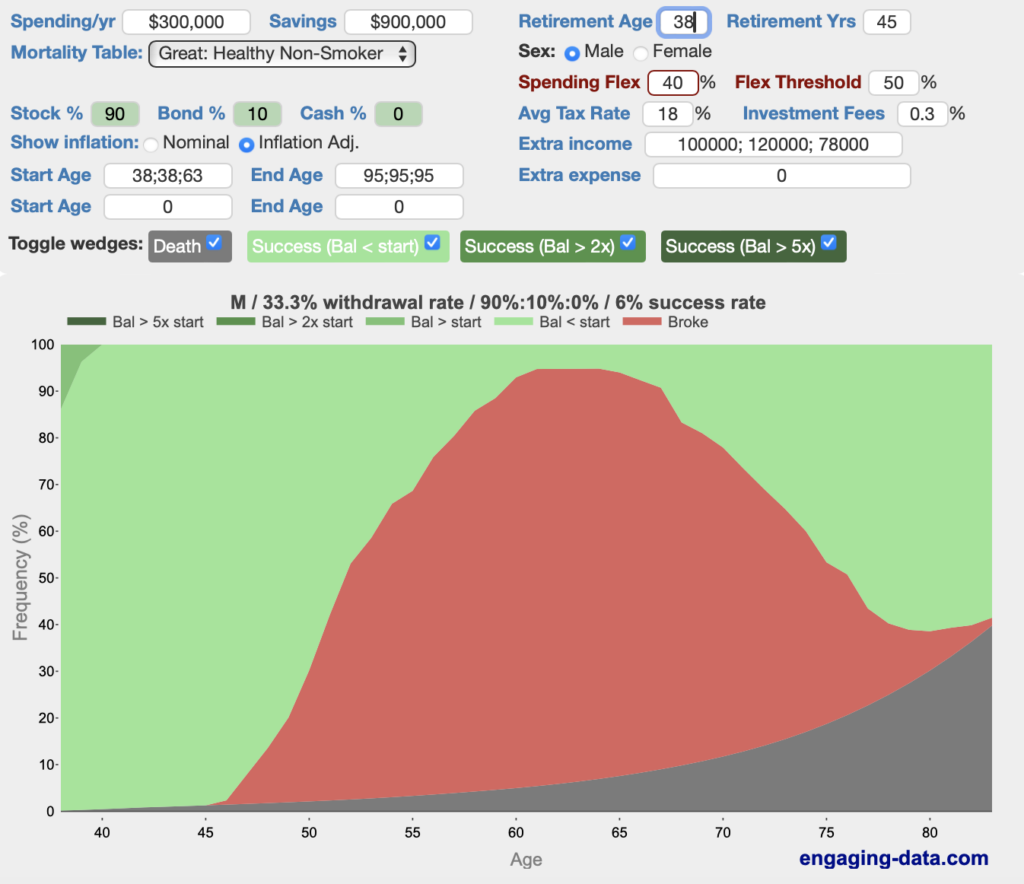Choose Nominal inflation display

click(151, 144)
